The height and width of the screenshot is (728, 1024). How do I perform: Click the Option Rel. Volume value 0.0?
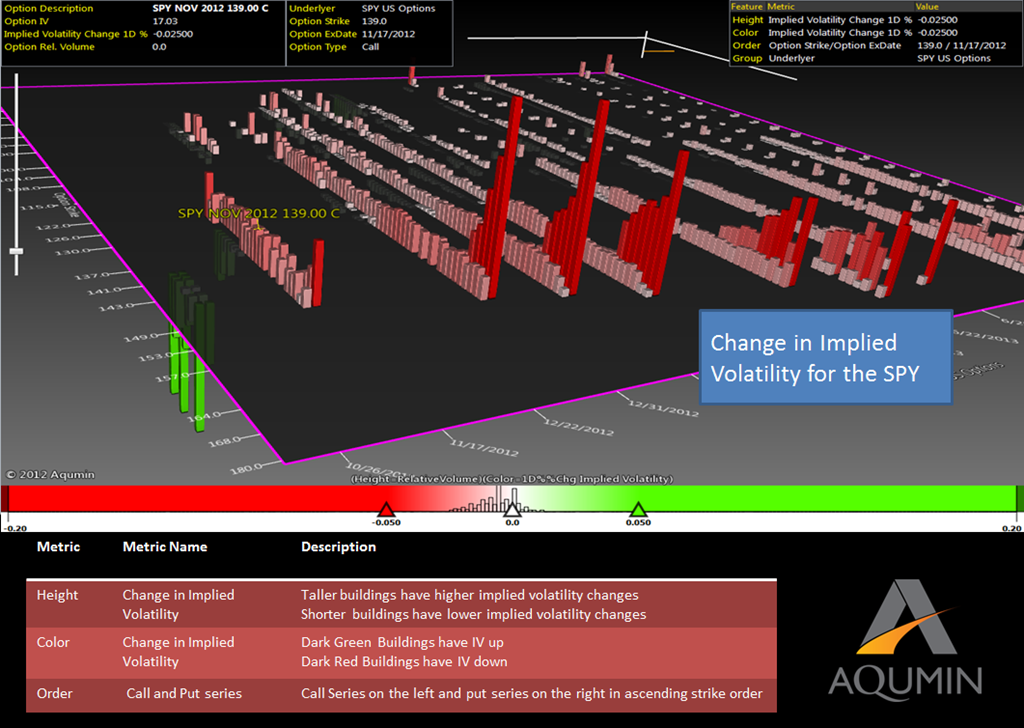pos(159,47)
